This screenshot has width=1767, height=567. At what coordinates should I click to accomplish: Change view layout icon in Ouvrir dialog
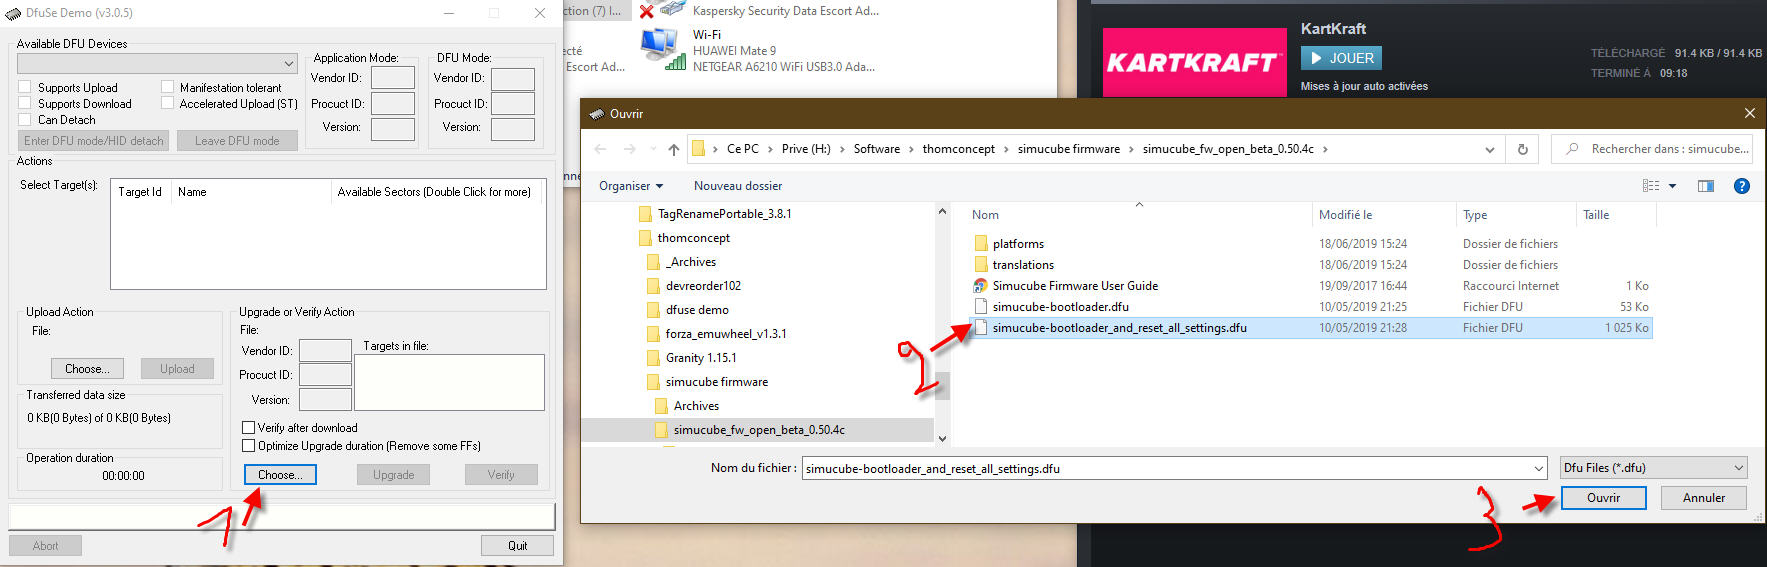1651,185
